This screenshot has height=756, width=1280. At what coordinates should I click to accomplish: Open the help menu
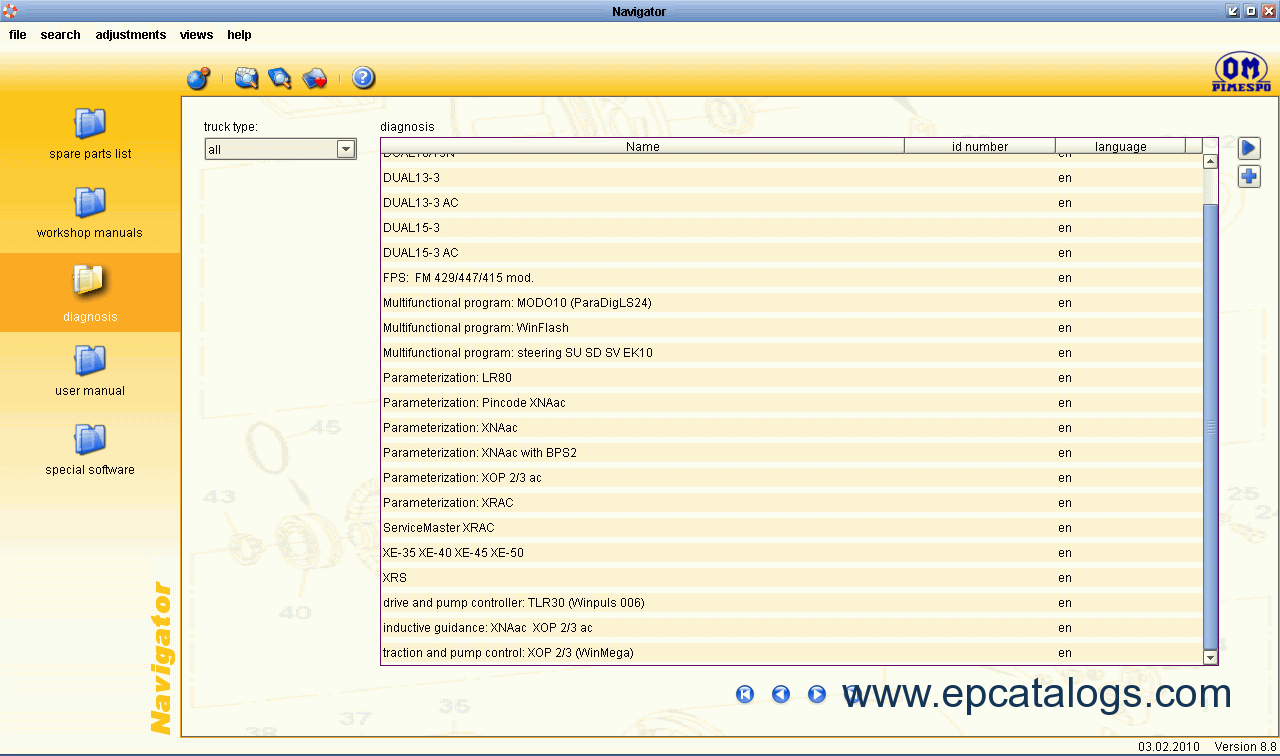[239, 35]
